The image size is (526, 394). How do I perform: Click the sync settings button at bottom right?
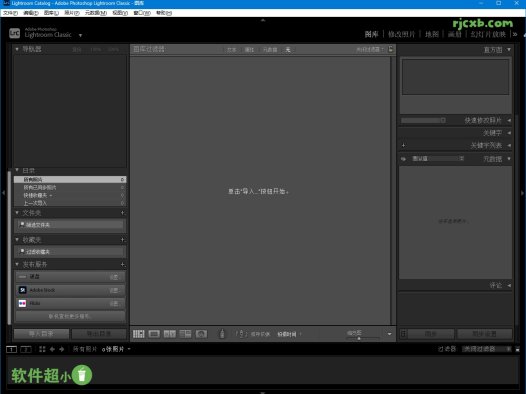click(x=484, y=334)
